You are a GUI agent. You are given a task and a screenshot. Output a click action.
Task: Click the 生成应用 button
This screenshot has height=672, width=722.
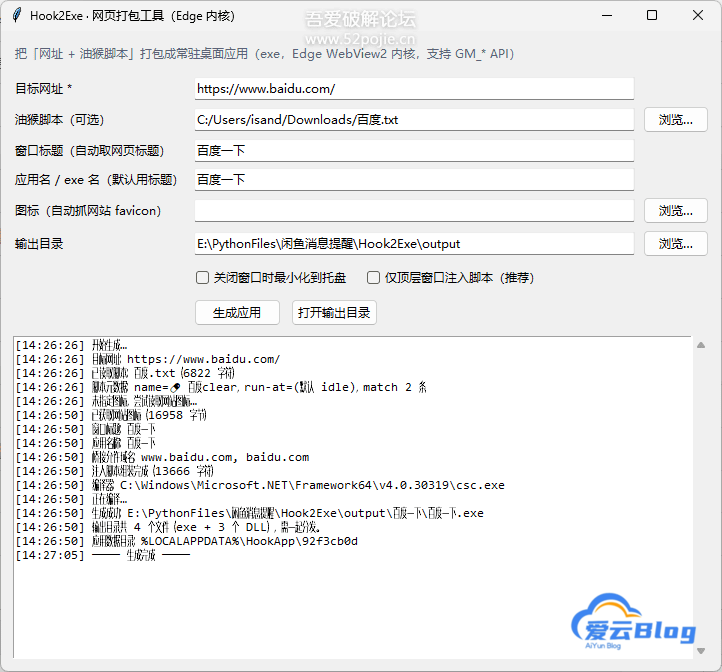[237, 313]
